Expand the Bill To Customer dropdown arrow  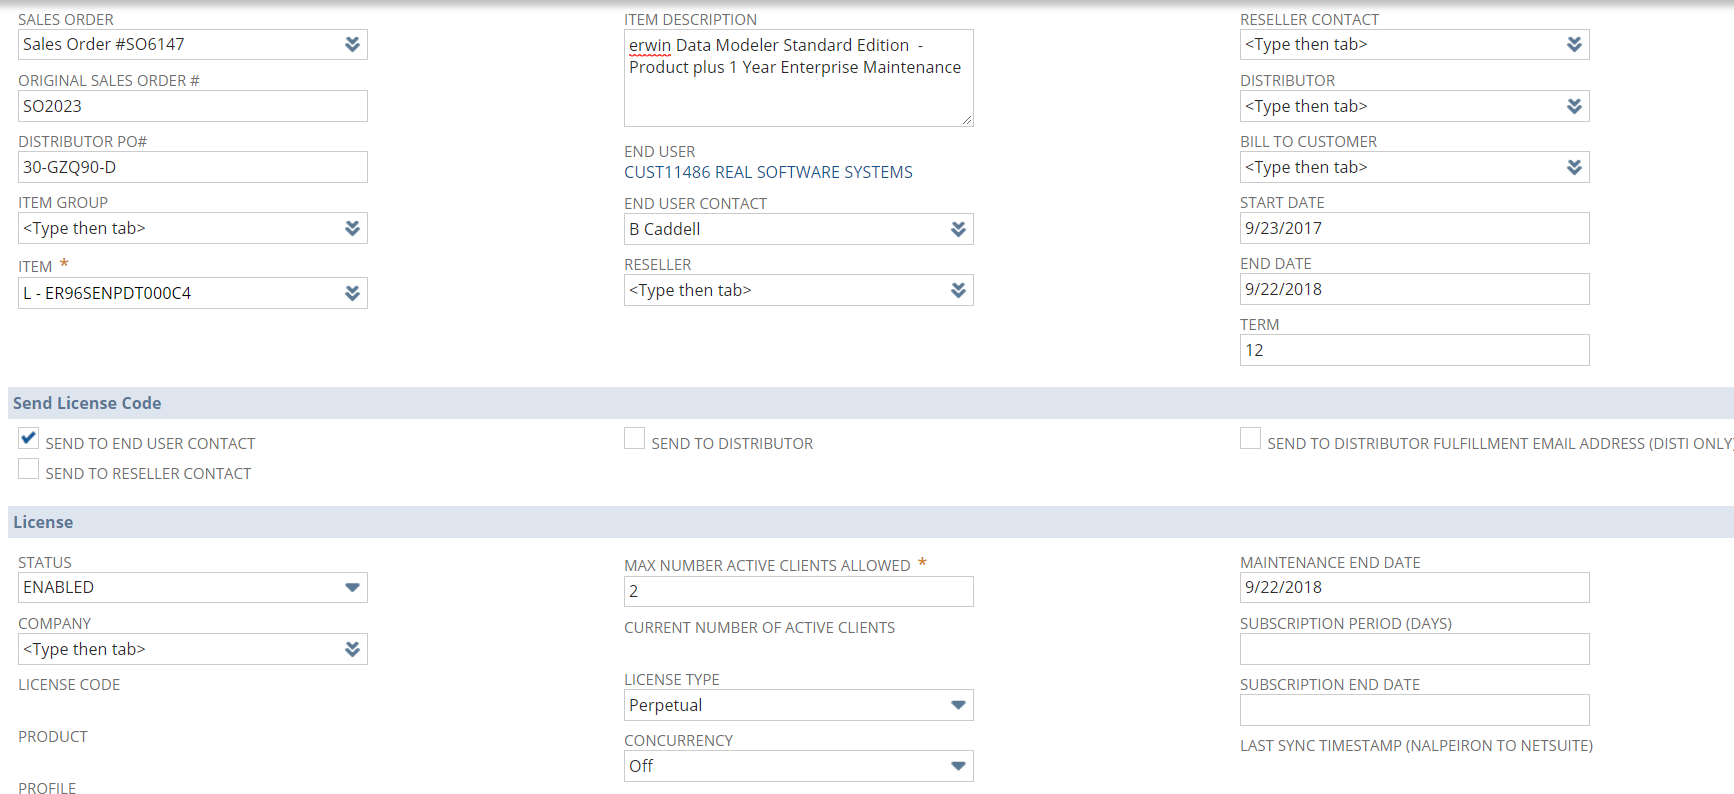1574,167
